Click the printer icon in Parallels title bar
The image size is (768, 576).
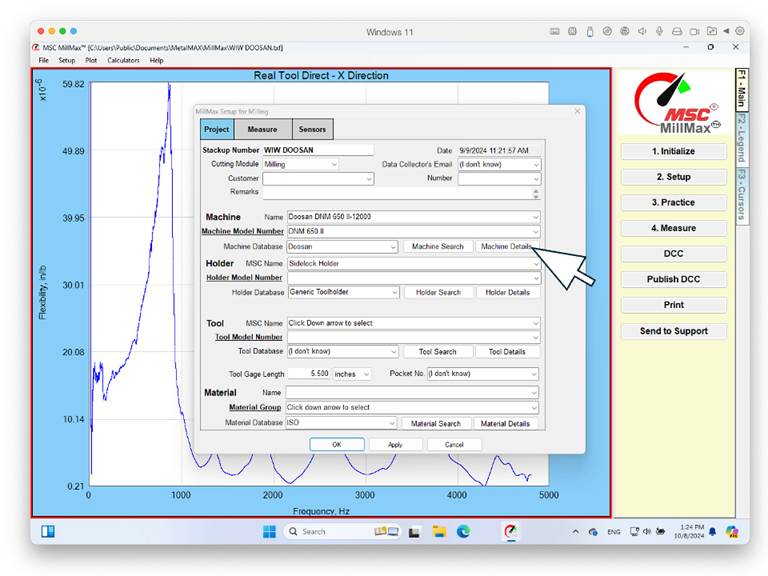click(677, 31)
